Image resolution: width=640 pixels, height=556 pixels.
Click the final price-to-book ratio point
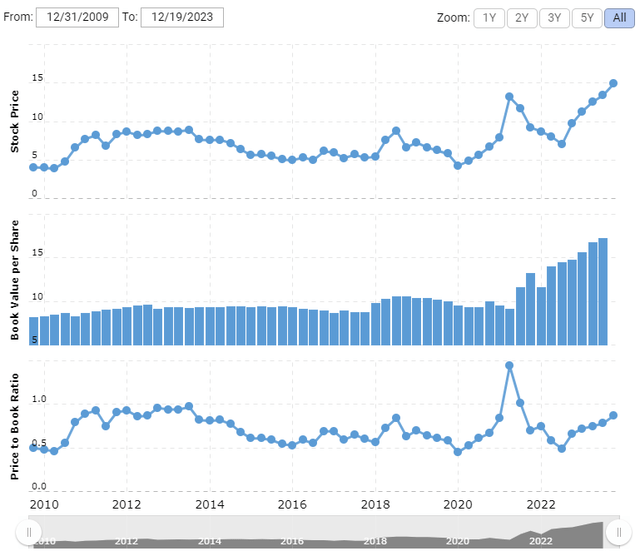(613, 415)
